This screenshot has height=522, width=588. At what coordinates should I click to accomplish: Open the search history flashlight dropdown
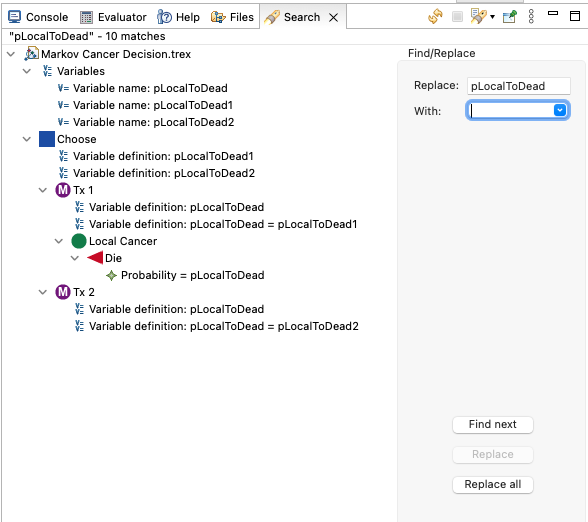pos(492,17)
